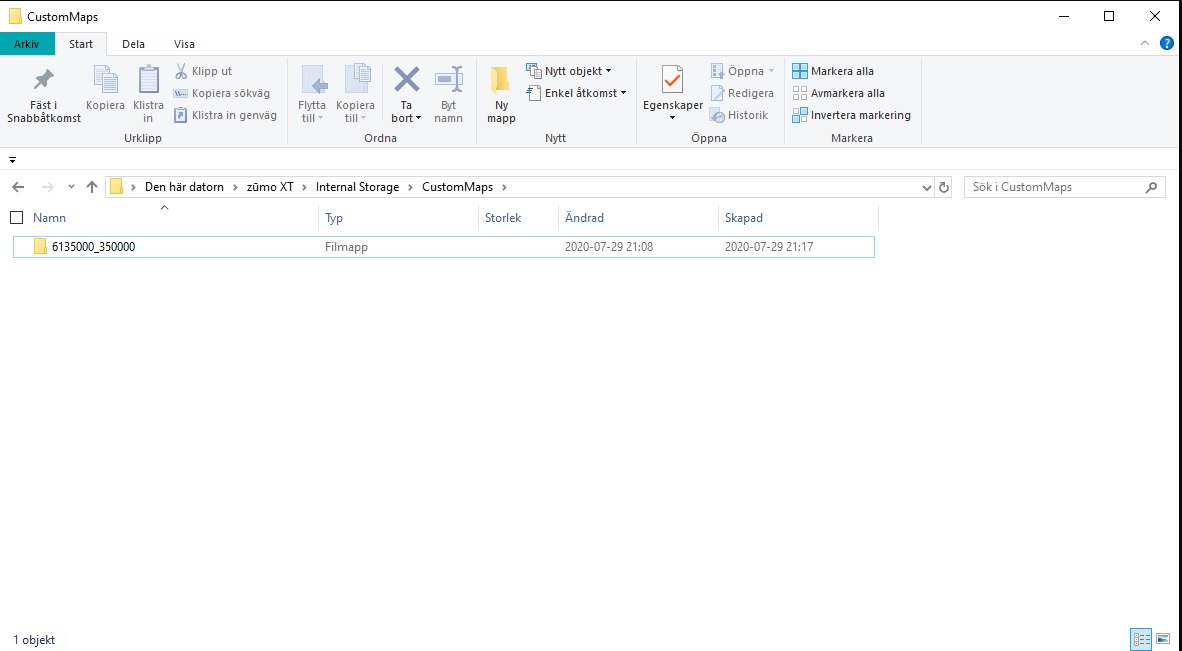Image resolution: width=1182 pixels, height=651 pixels.
Task: Open Egenskaper properties icon
Action: pyautogui.click(x=672, y=80)
